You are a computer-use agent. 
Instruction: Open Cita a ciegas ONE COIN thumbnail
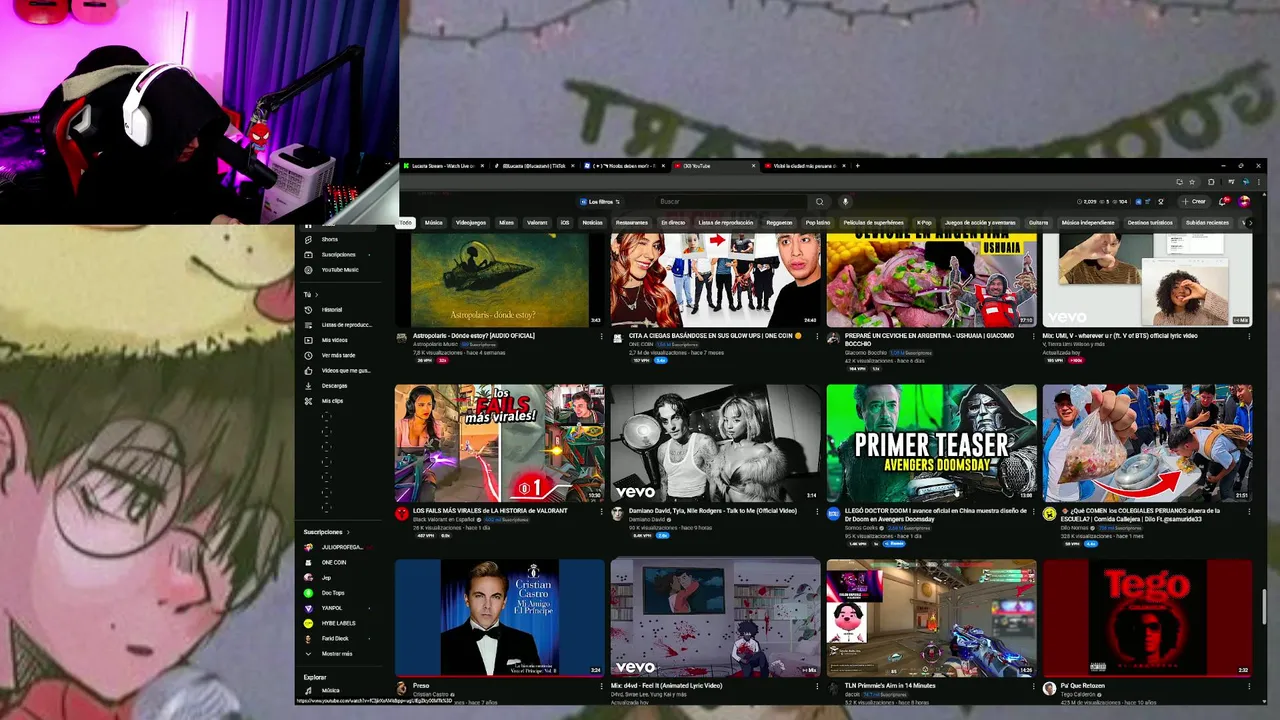click(x=715, y=280)
